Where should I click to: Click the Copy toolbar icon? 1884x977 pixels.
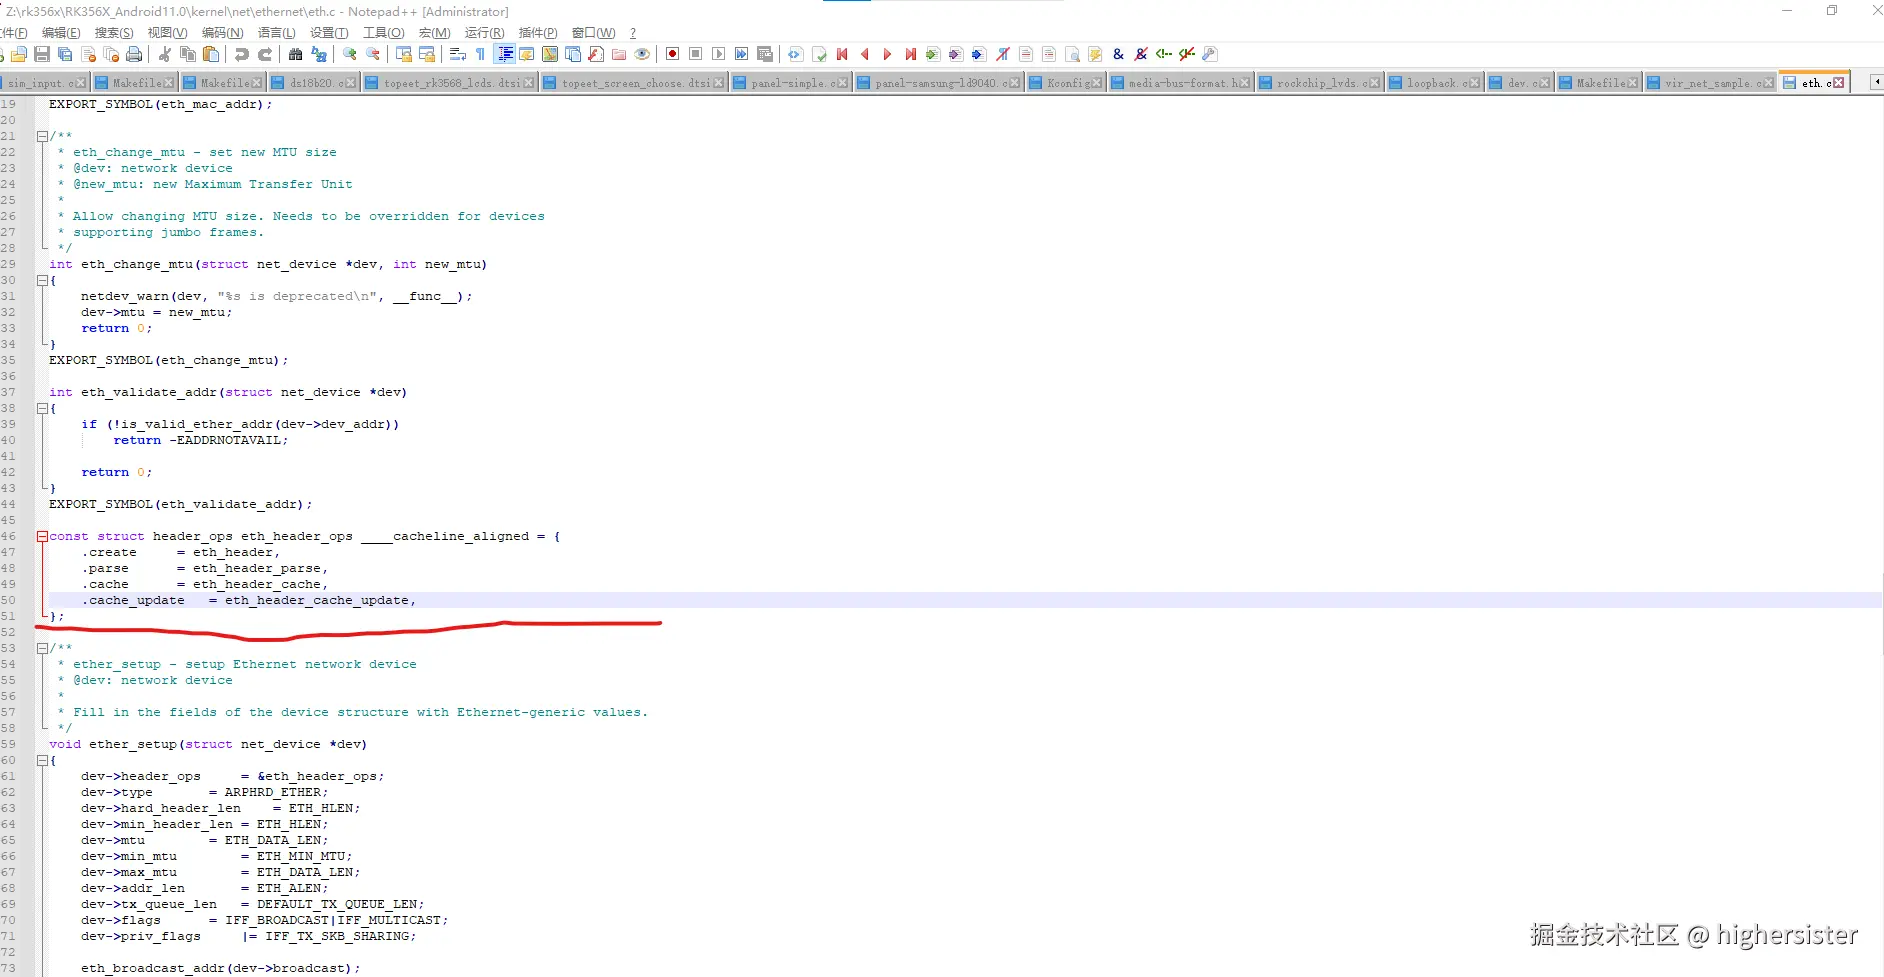click(188, 54)
